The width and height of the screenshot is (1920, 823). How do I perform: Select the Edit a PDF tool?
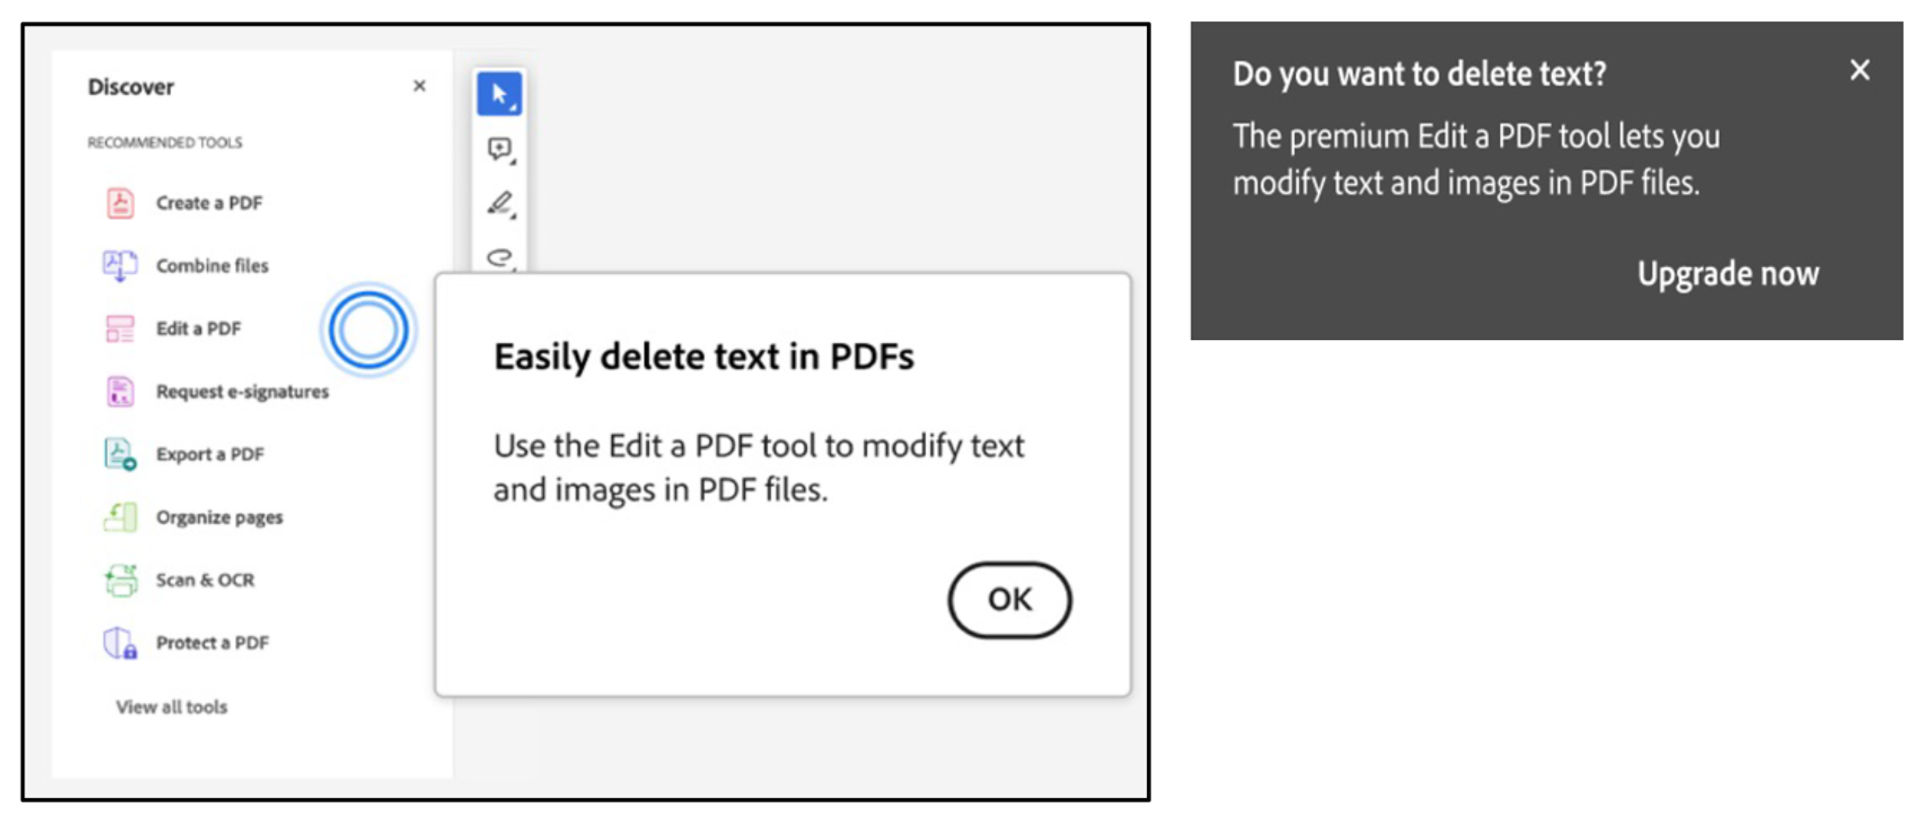tap(198, 328)
